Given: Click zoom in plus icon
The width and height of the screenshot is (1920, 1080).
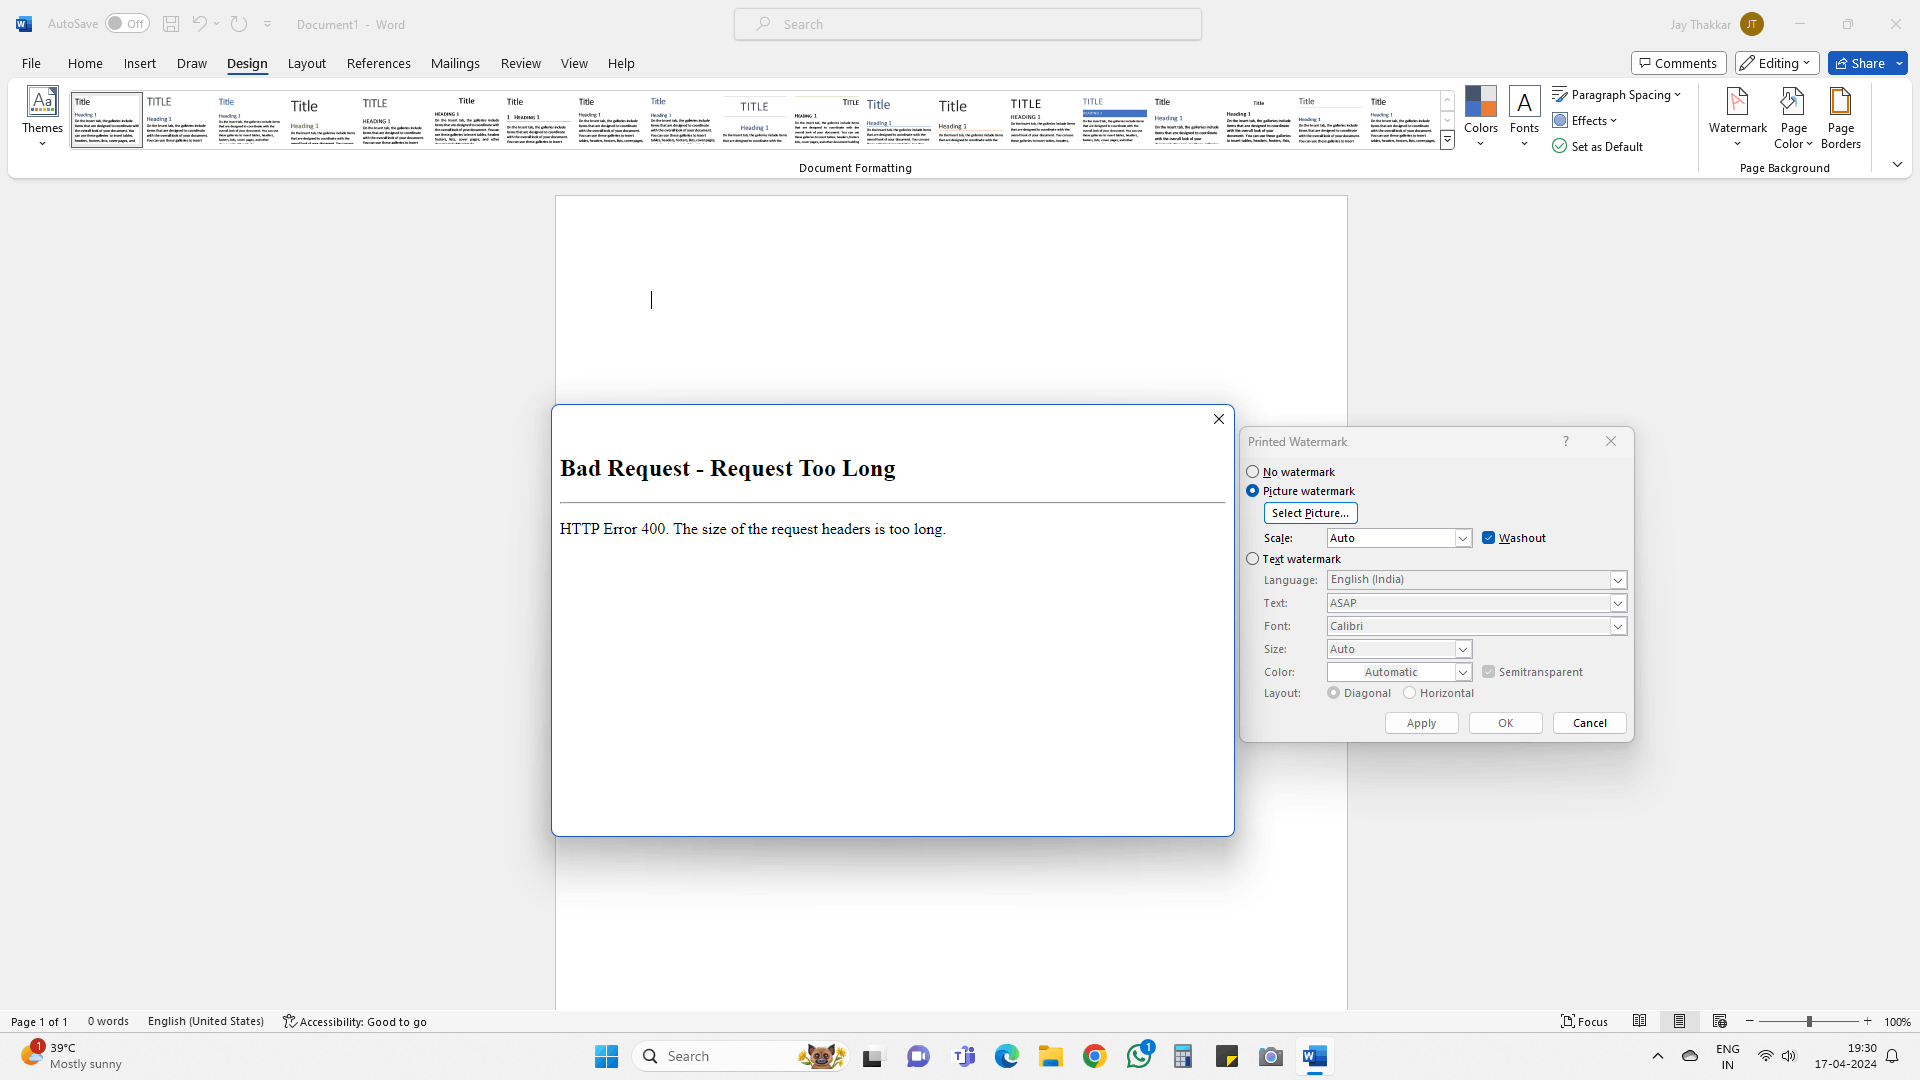Looking at the screenshot, I should click(x=1868, y=1021).
